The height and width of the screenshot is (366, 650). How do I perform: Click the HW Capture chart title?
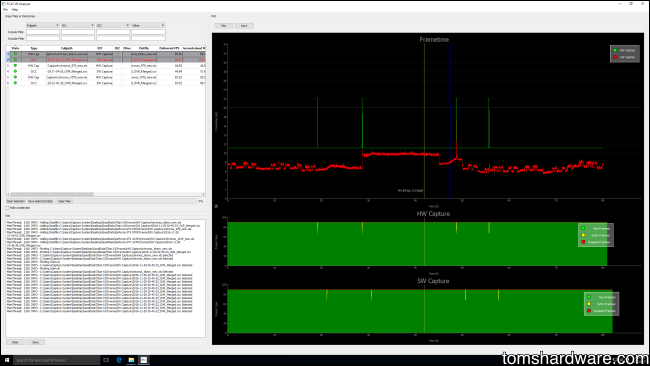point(433,214)
